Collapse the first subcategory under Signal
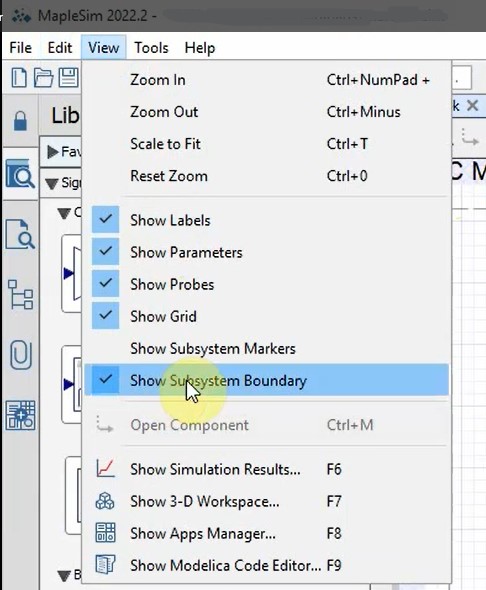The height and width of the screenshot is (590, 486). click(64, 213)
